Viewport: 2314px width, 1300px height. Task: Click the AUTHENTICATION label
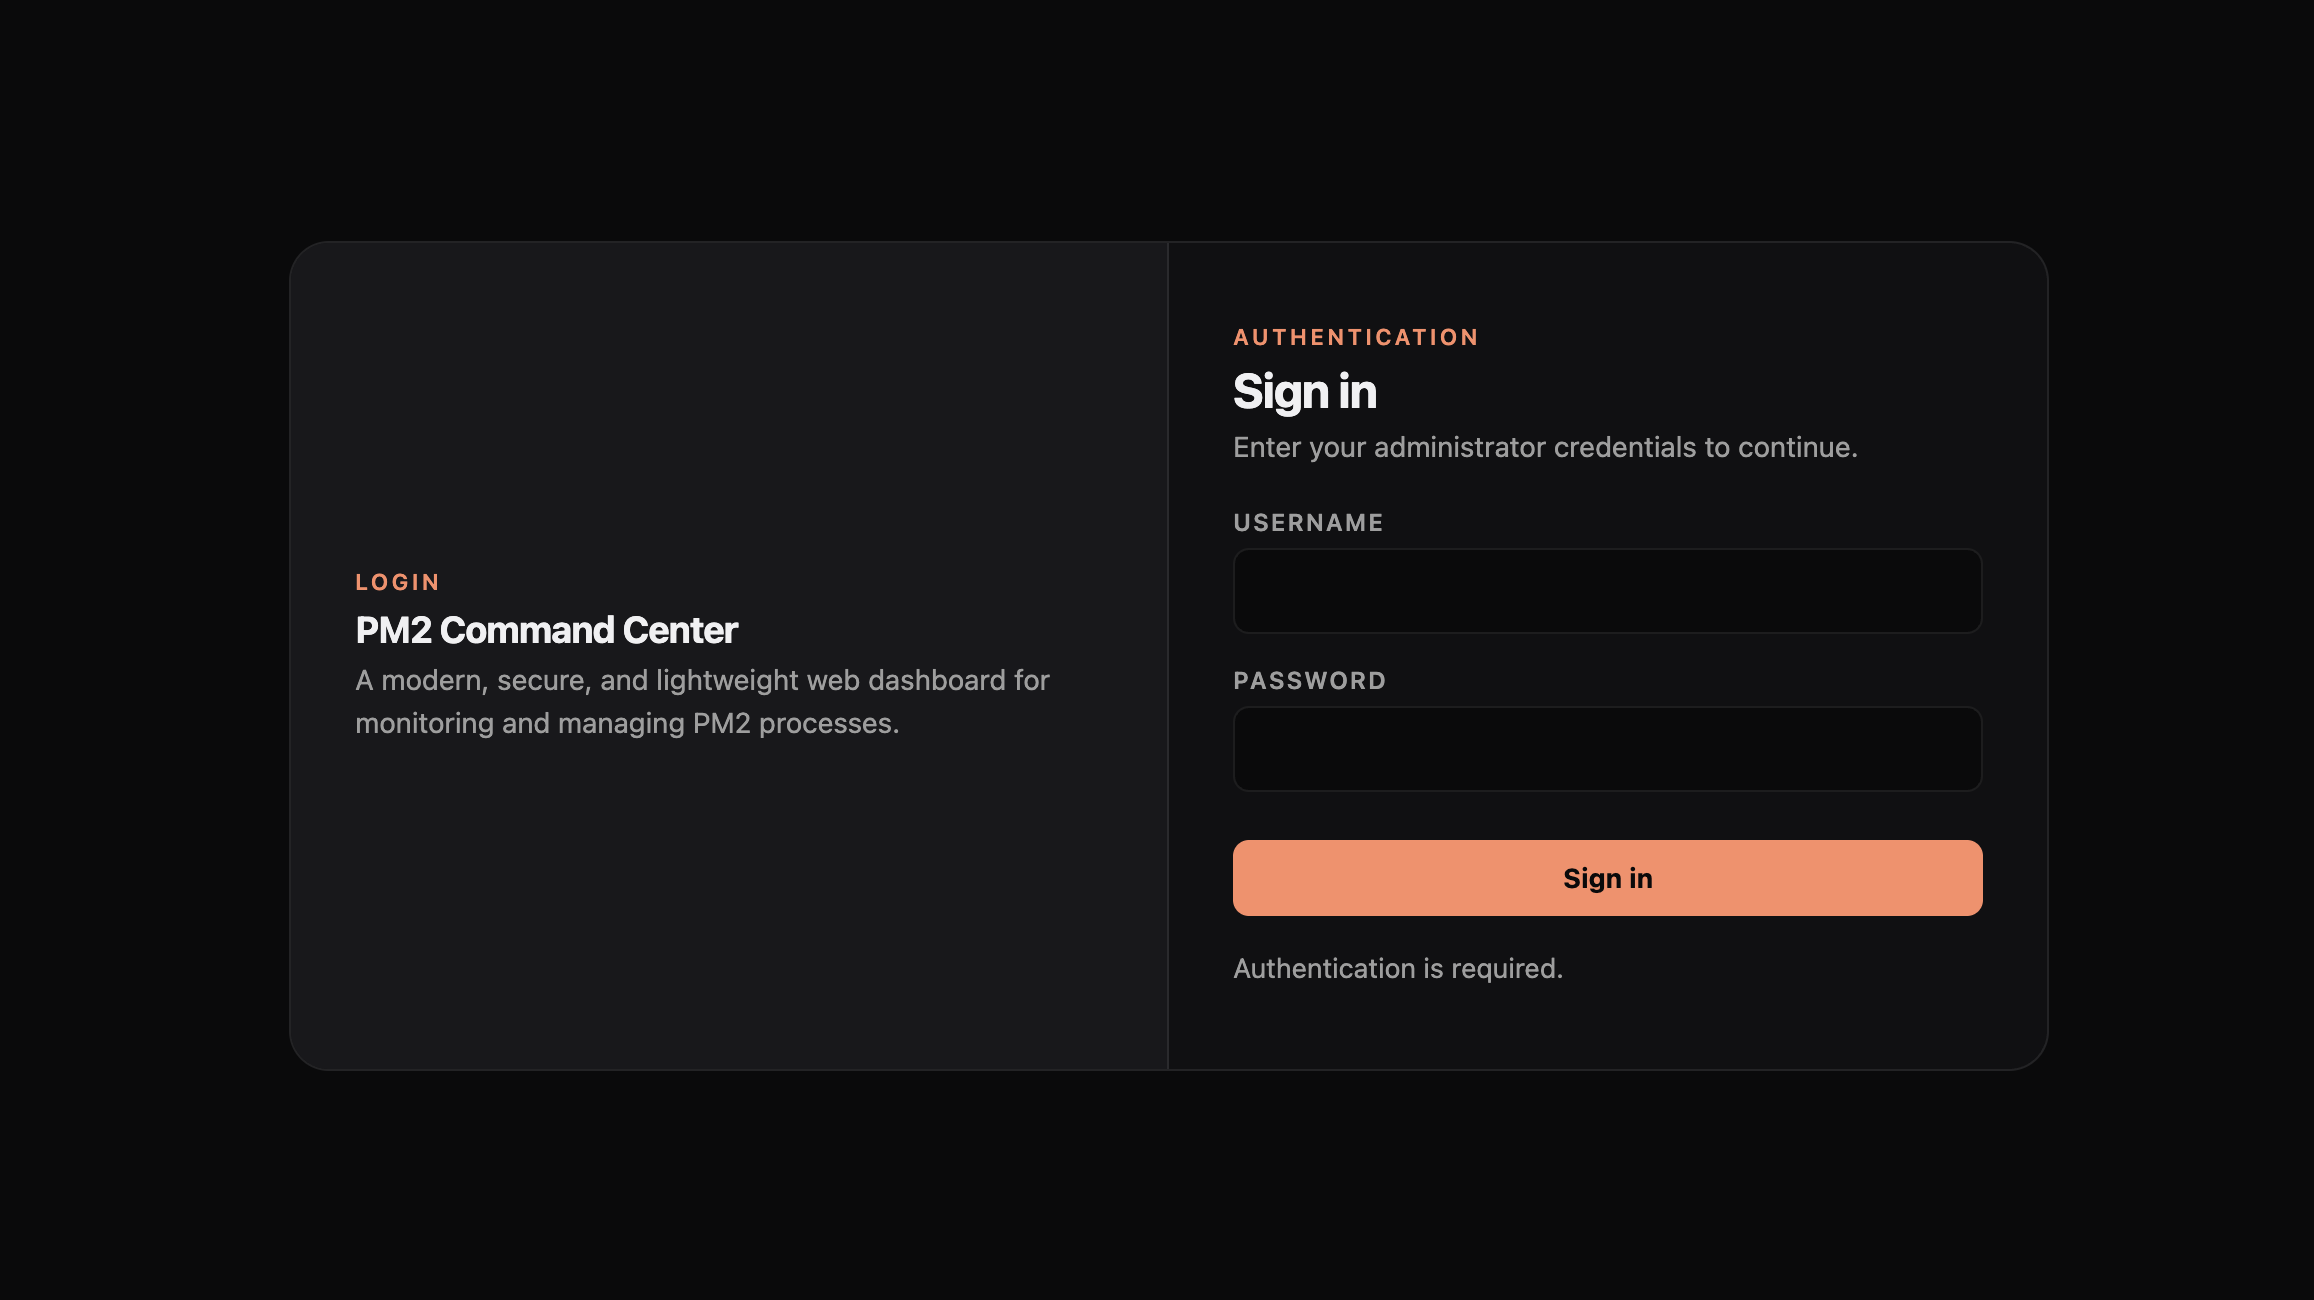point(1356,337)
